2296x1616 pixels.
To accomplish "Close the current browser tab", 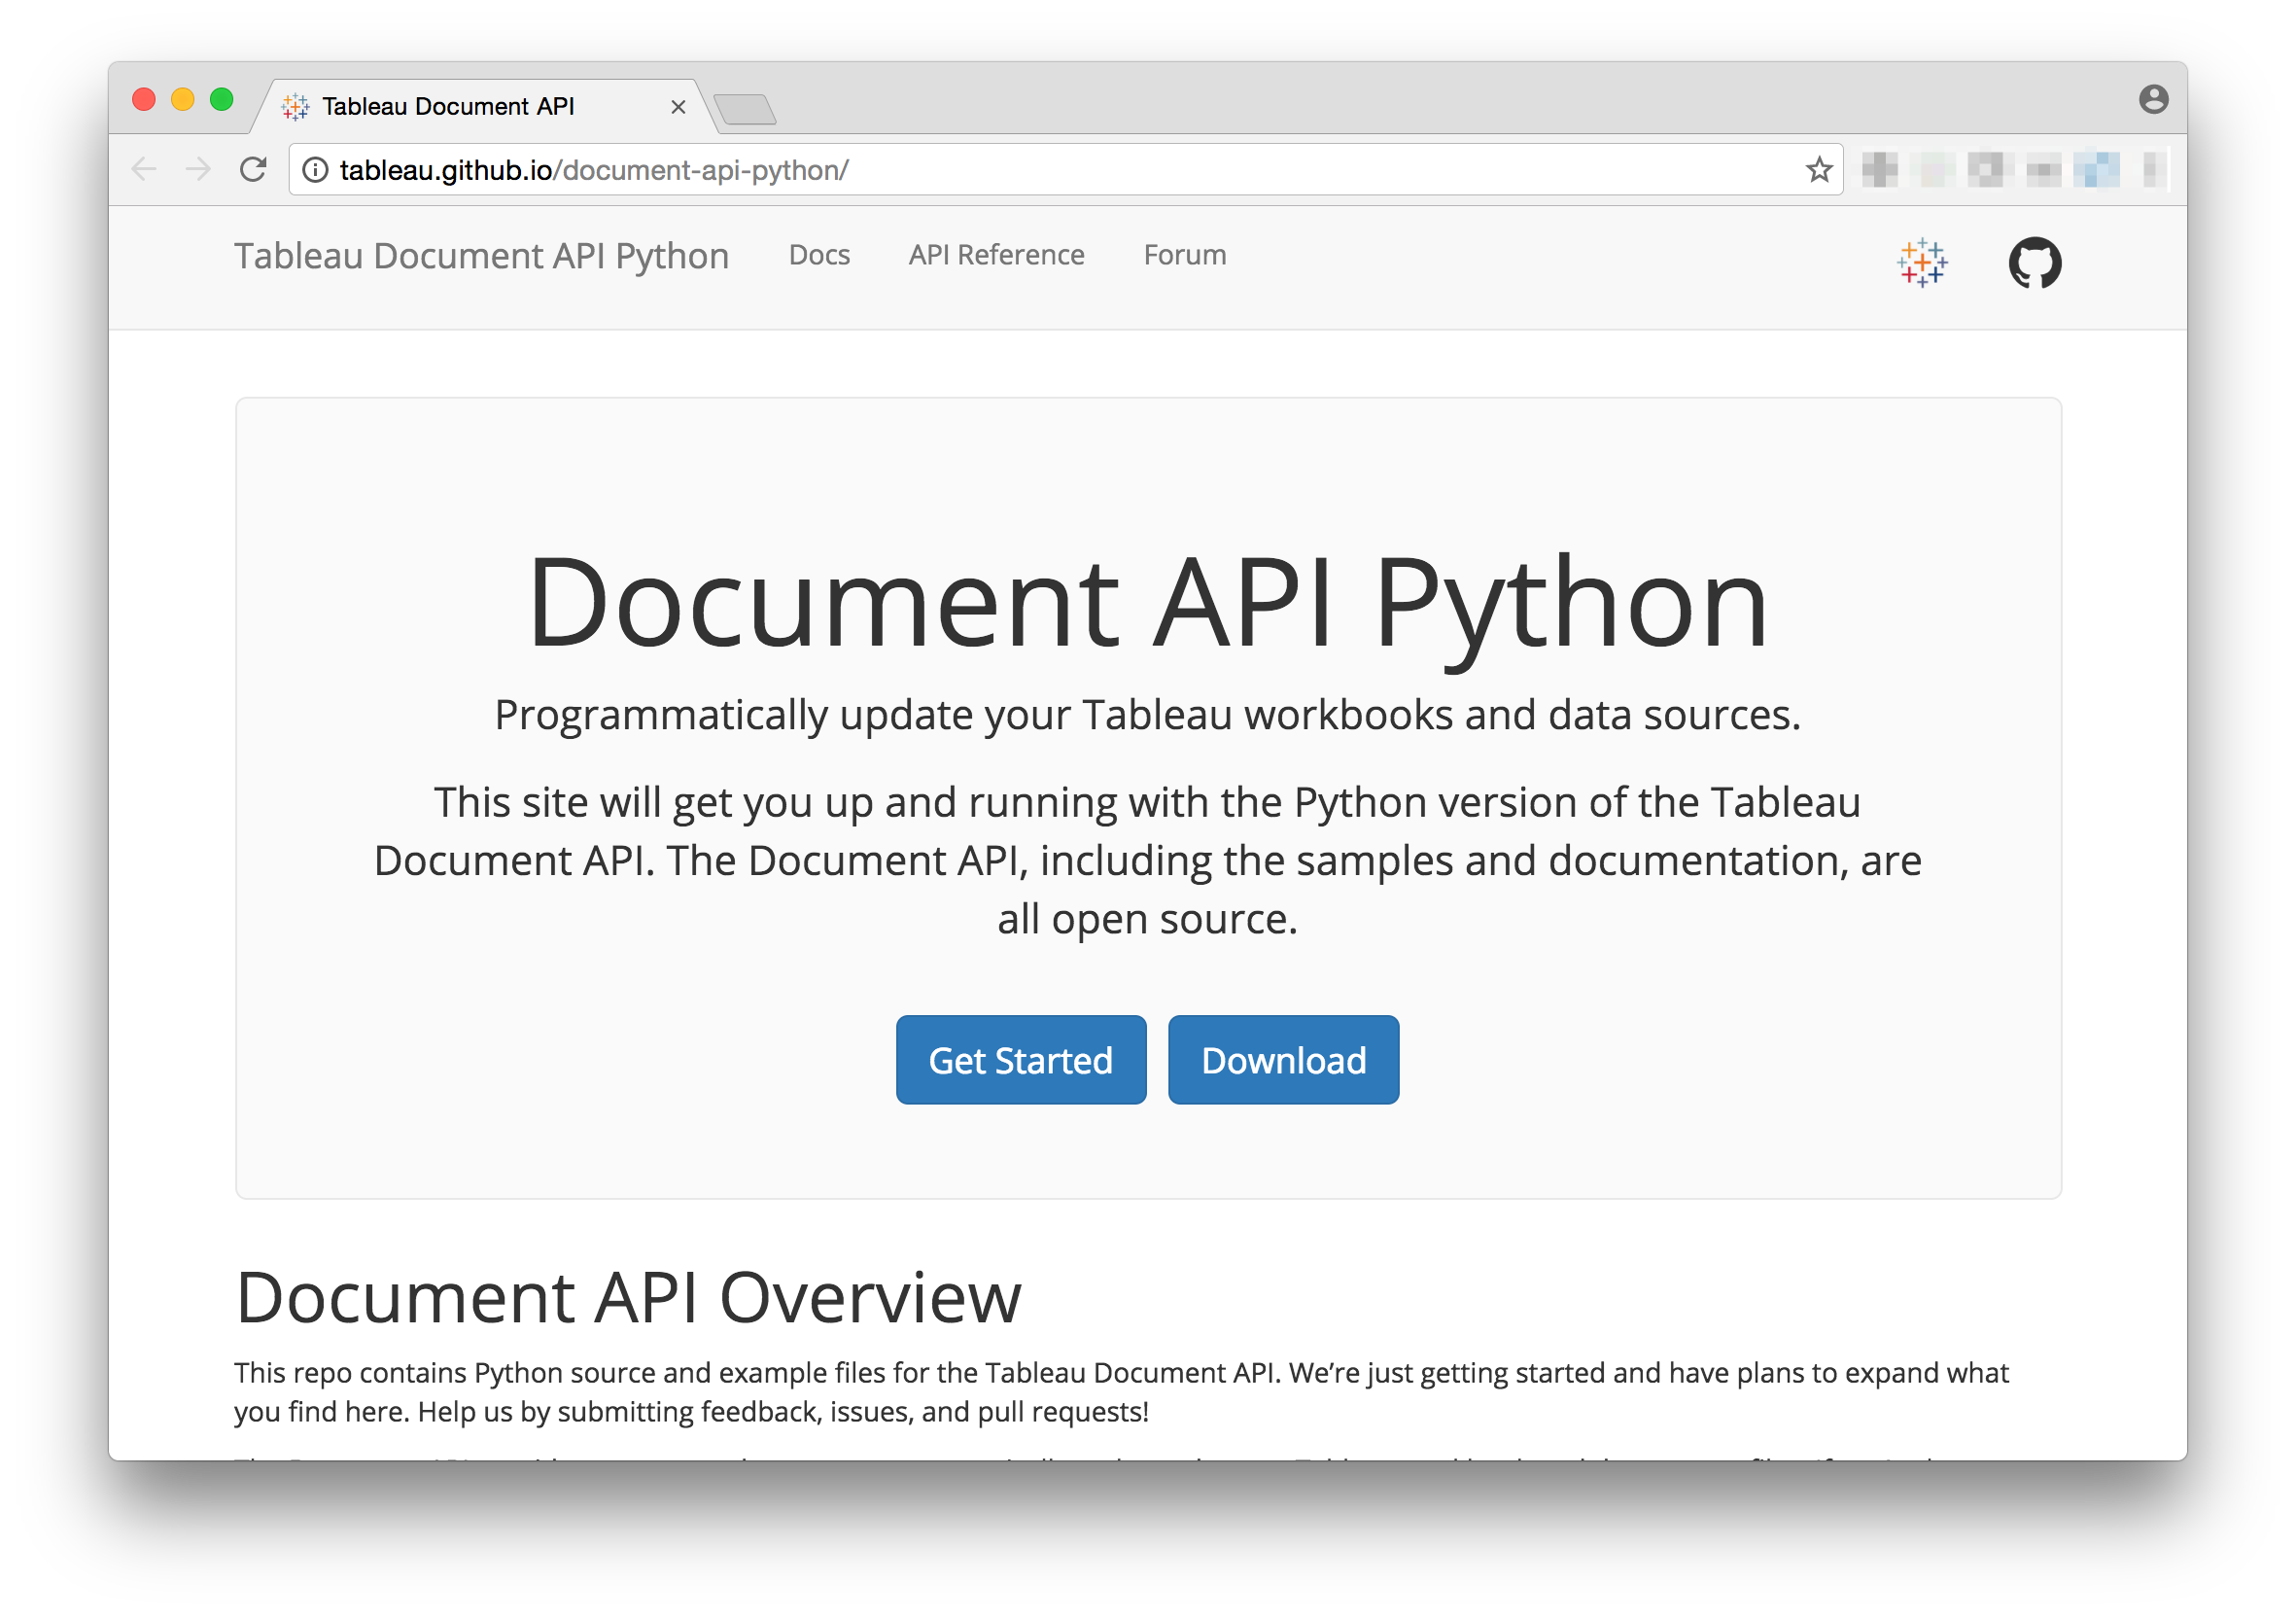I will pos(678,106).
